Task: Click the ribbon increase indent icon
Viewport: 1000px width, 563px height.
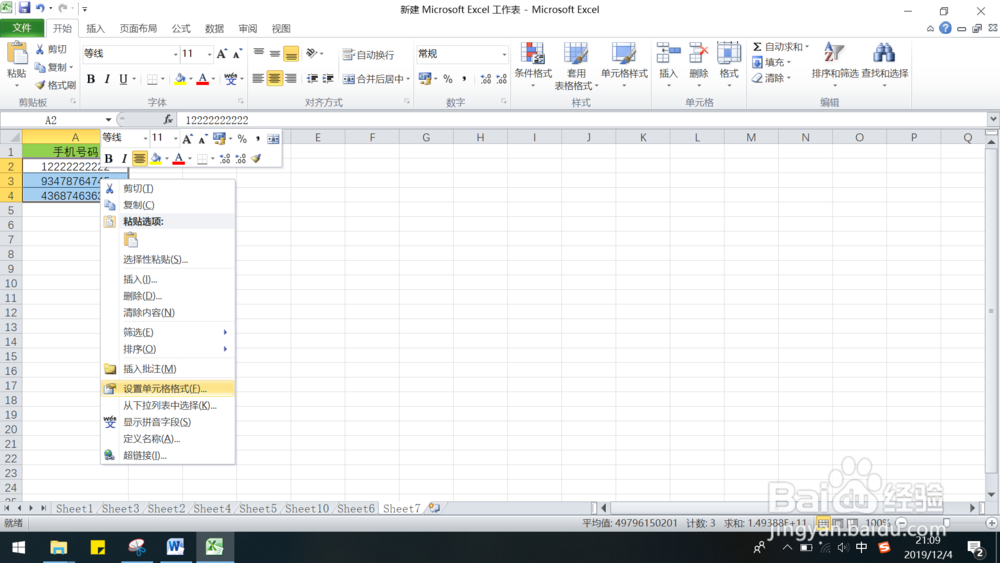Action: tap(328, 78)
